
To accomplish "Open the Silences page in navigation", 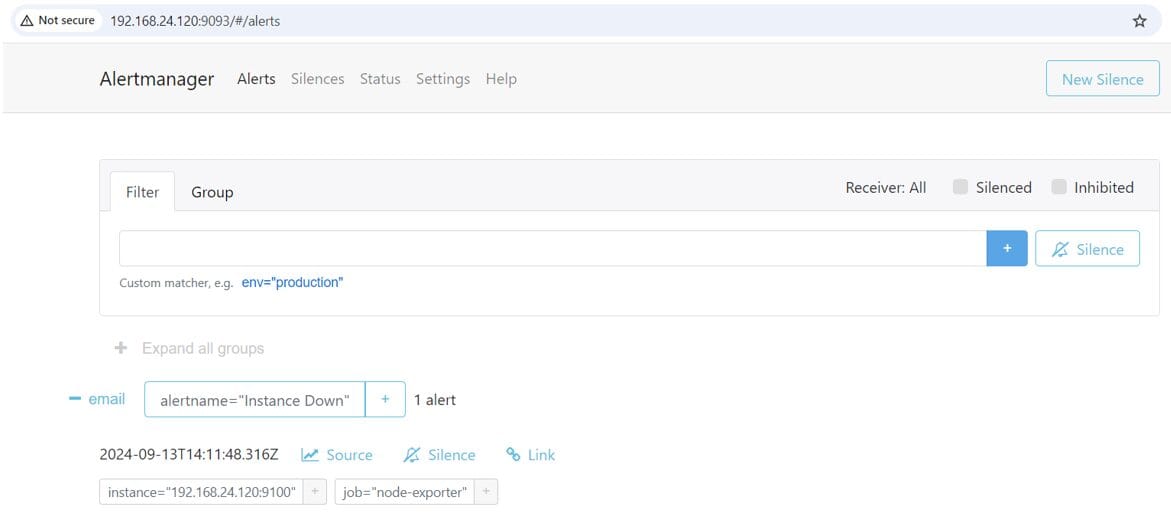I will click(x=317, y=79).
